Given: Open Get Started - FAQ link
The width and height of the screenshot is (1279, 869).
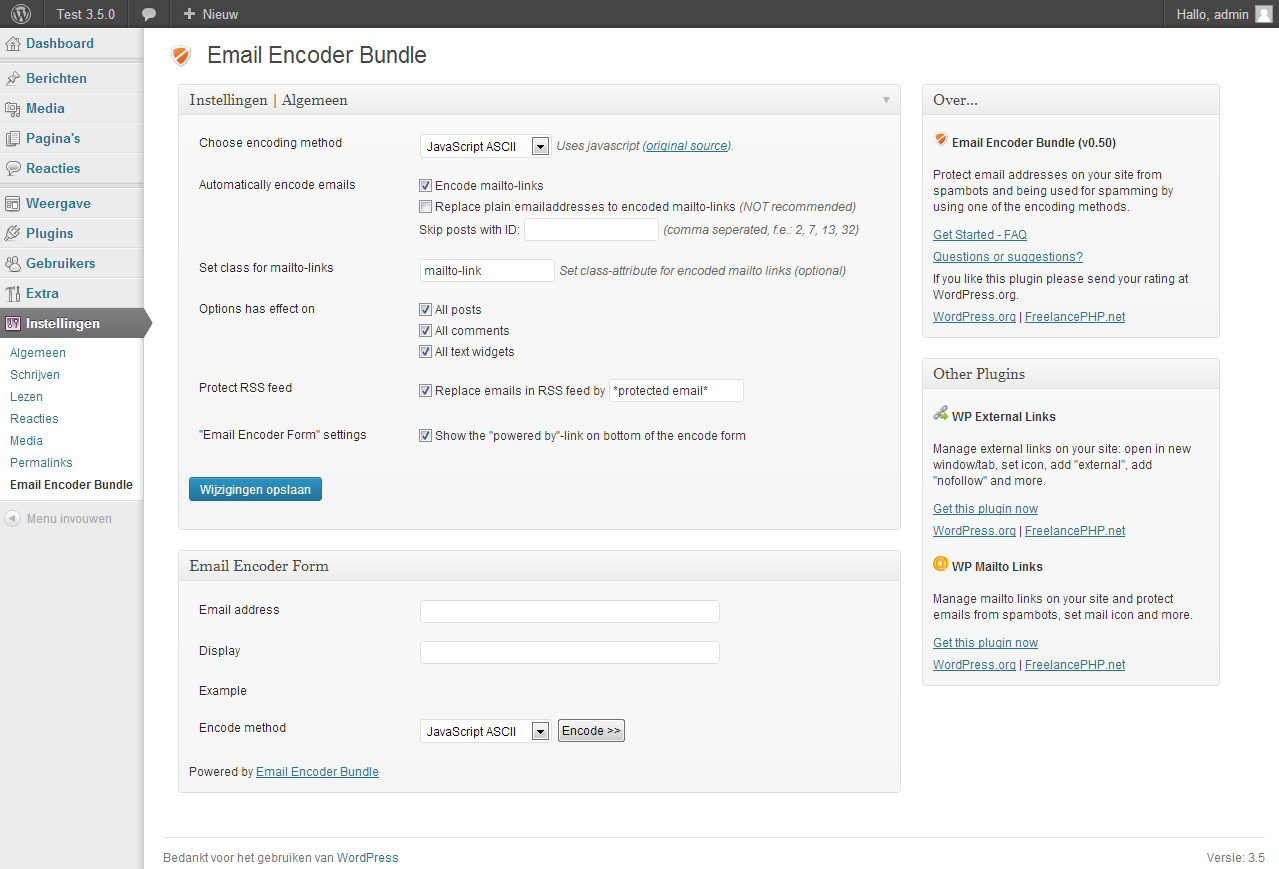Looking at the screenshot, I should click(x=979, y=235).
